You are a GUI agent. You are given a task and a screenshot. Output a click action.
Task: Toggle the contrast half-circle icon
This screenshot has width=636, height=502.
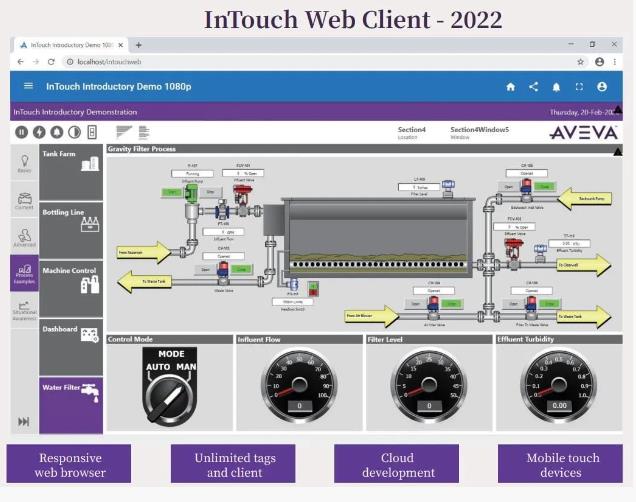tap(74, 132)
